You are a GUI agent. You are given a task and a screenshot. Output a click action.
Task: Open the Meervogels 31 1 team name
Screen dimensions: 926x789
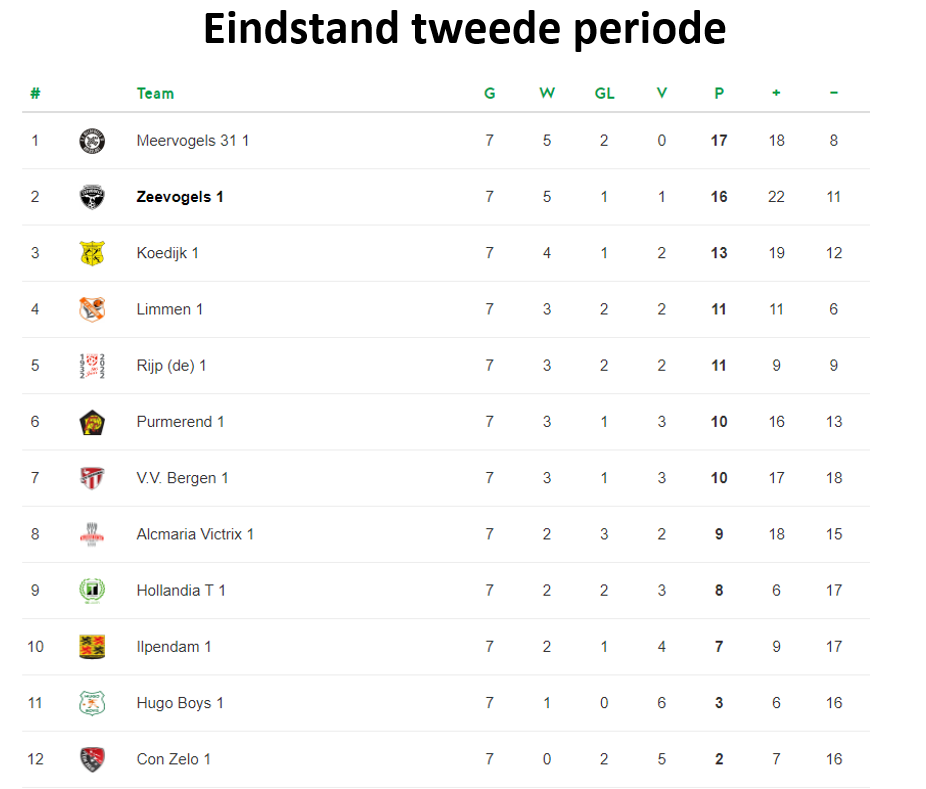tap(193, 141)
